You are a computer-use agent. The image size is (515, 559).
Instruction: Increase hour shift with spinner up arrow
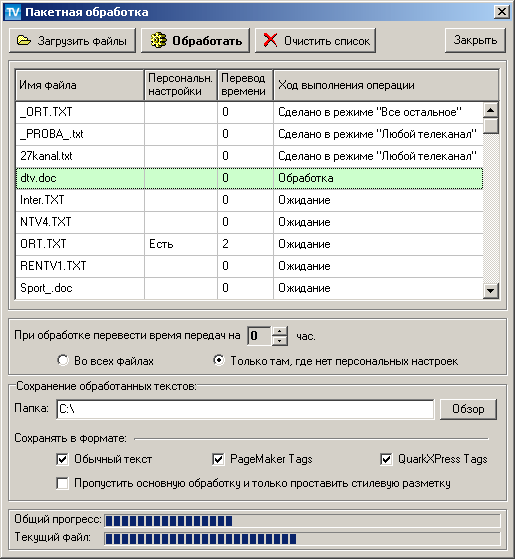pyautogui.click(x=280, y=332)
